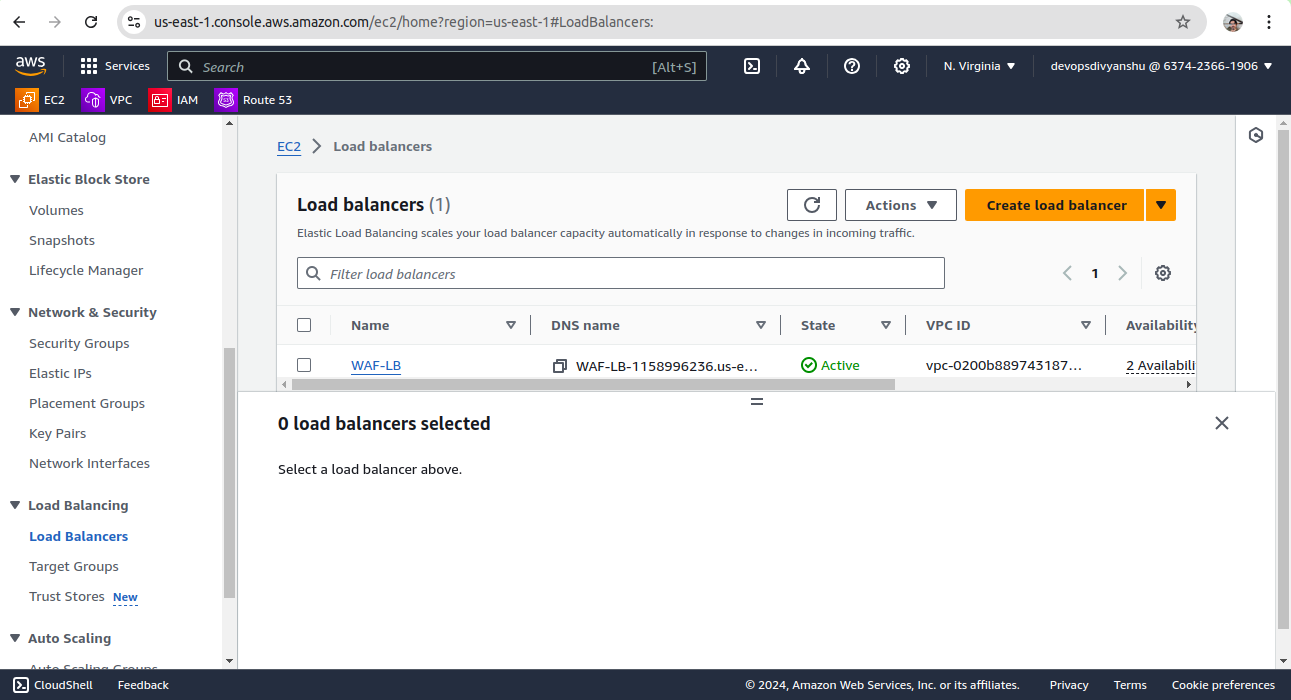The height and width of the screenshot is (700, 1291).
Task: Click the EC2 shortcut in favorites bar
Action: click(x=41, y=100)
